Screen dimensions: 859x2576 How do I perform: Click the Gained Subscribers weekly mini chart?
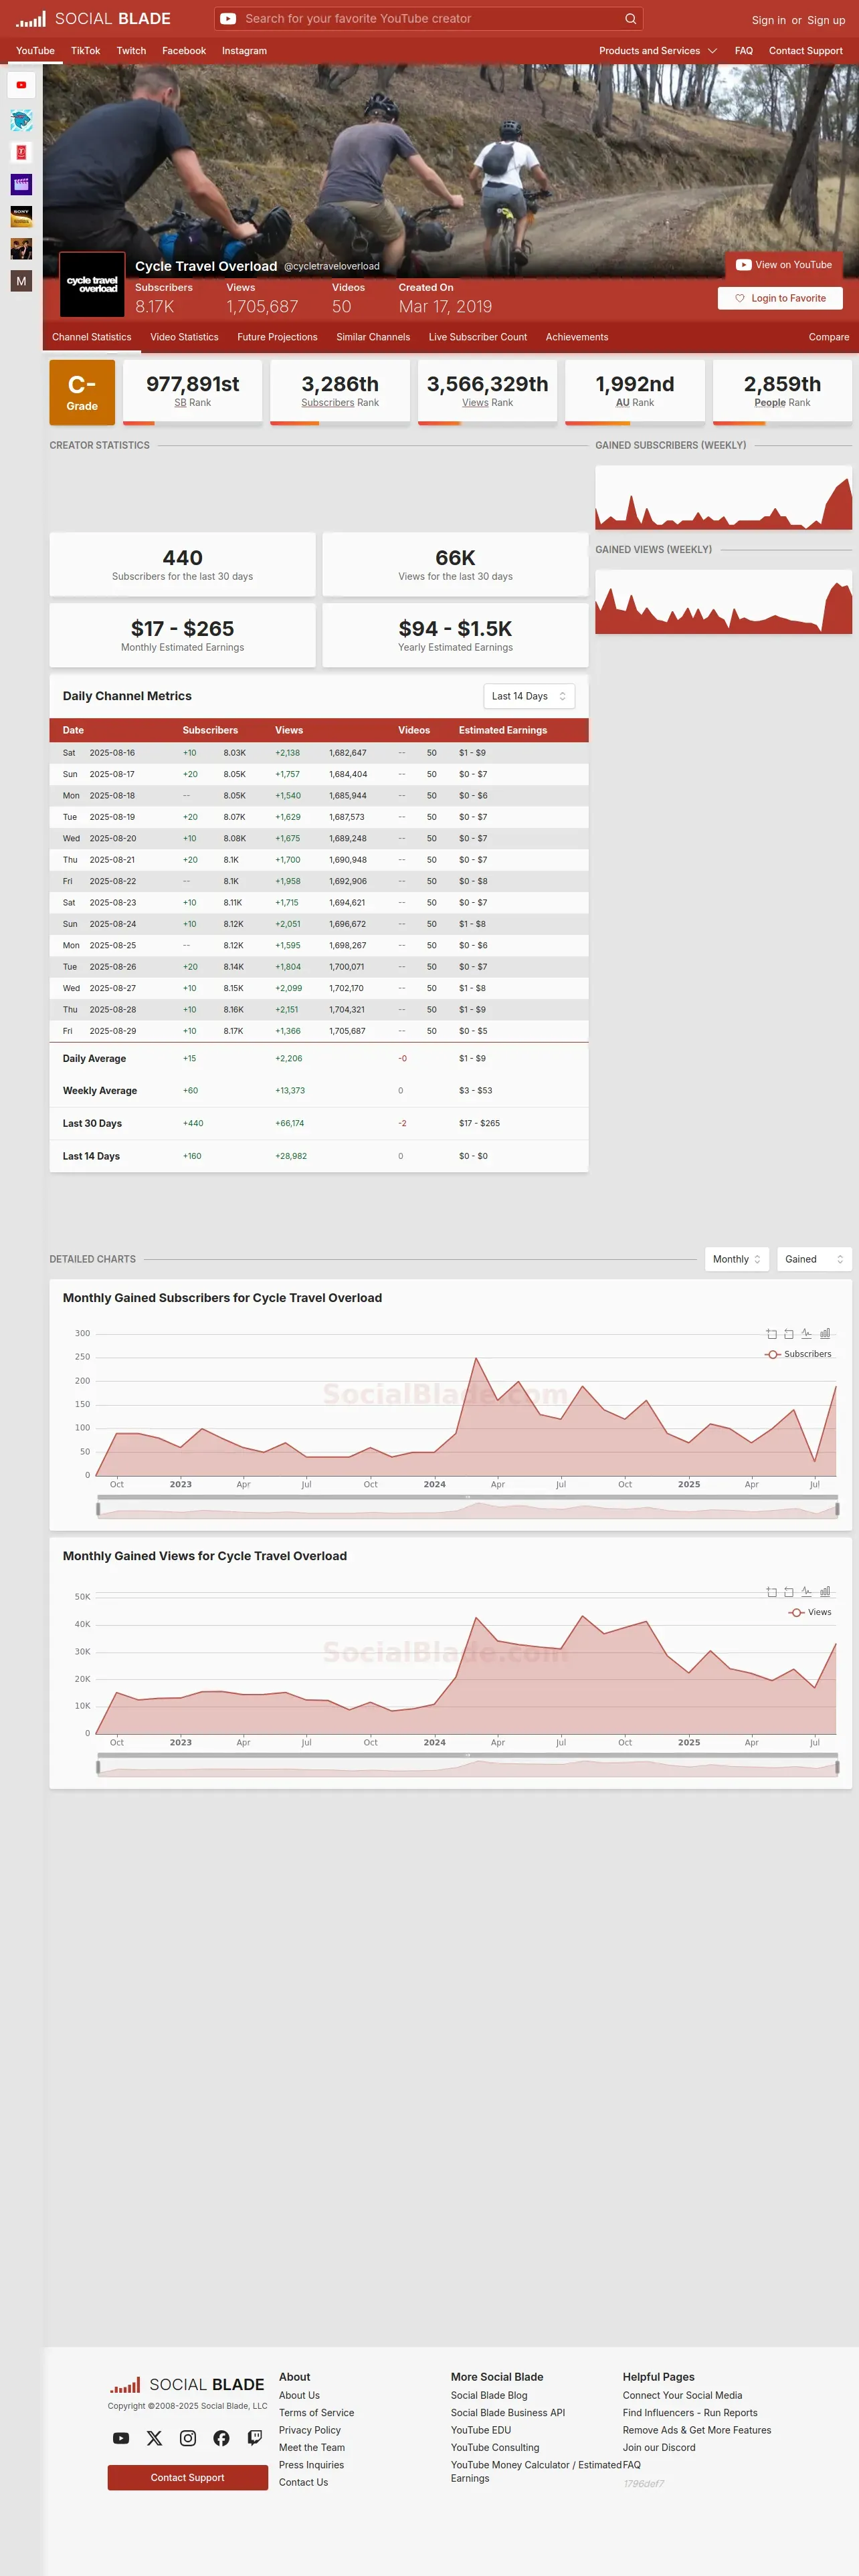(x=723, y=497)
